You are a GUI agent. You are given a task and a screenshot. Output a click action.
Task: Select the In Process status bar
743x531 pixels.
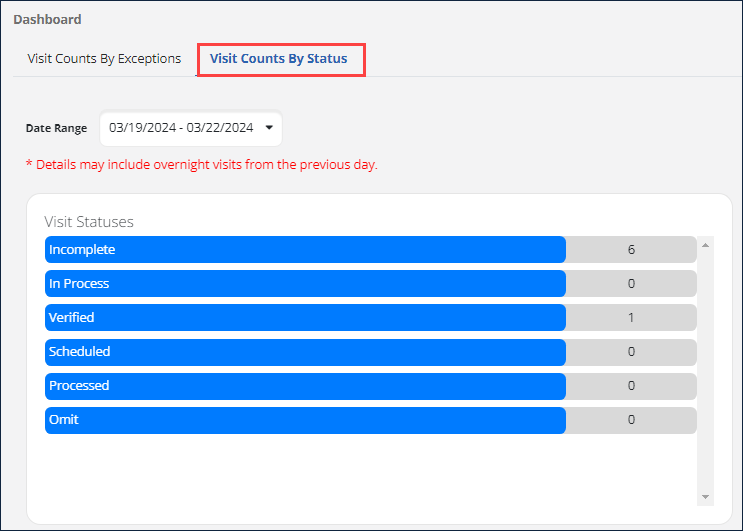click(x=305, y=284)
